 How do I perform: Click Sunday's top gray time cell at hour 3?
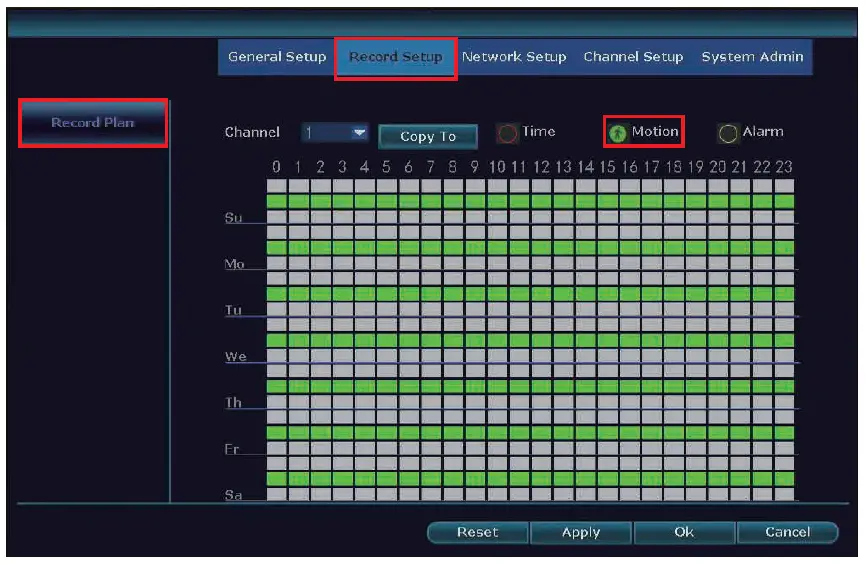coord(343,186)
